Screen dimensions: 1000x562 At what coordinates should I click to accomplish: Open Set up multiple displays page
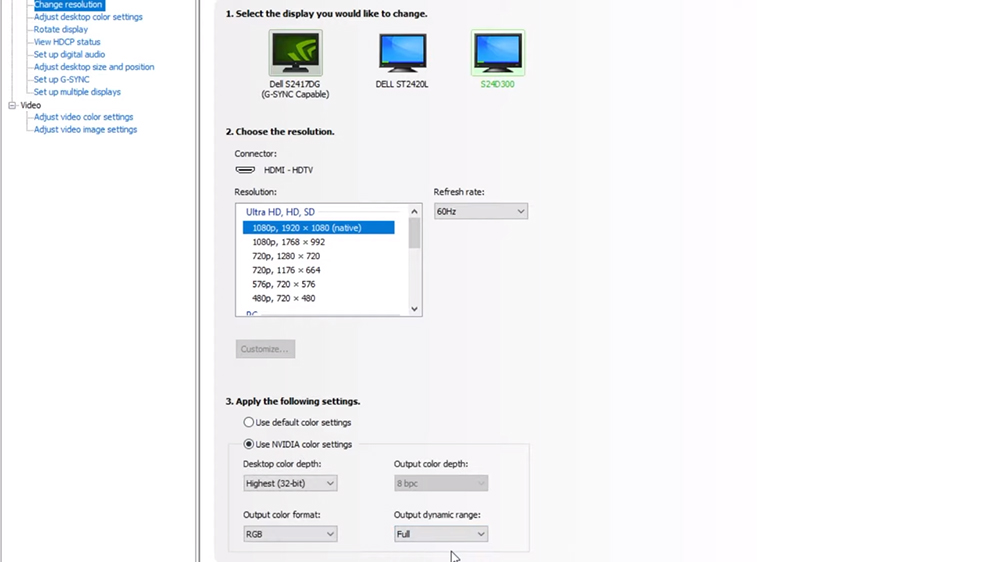pyautogui.click(x=77, y=92)
